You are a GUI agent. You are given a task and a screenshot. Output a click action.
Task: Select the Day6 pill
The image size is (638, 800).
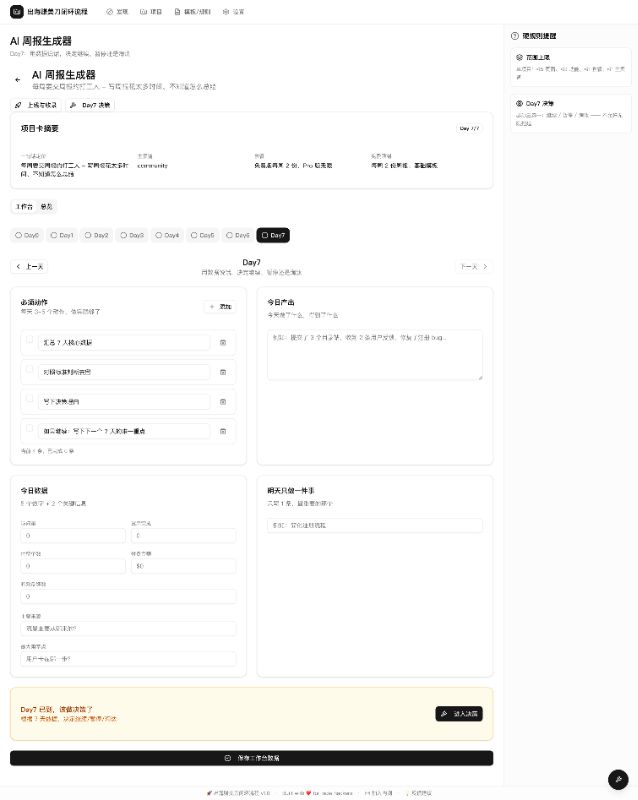238,235
